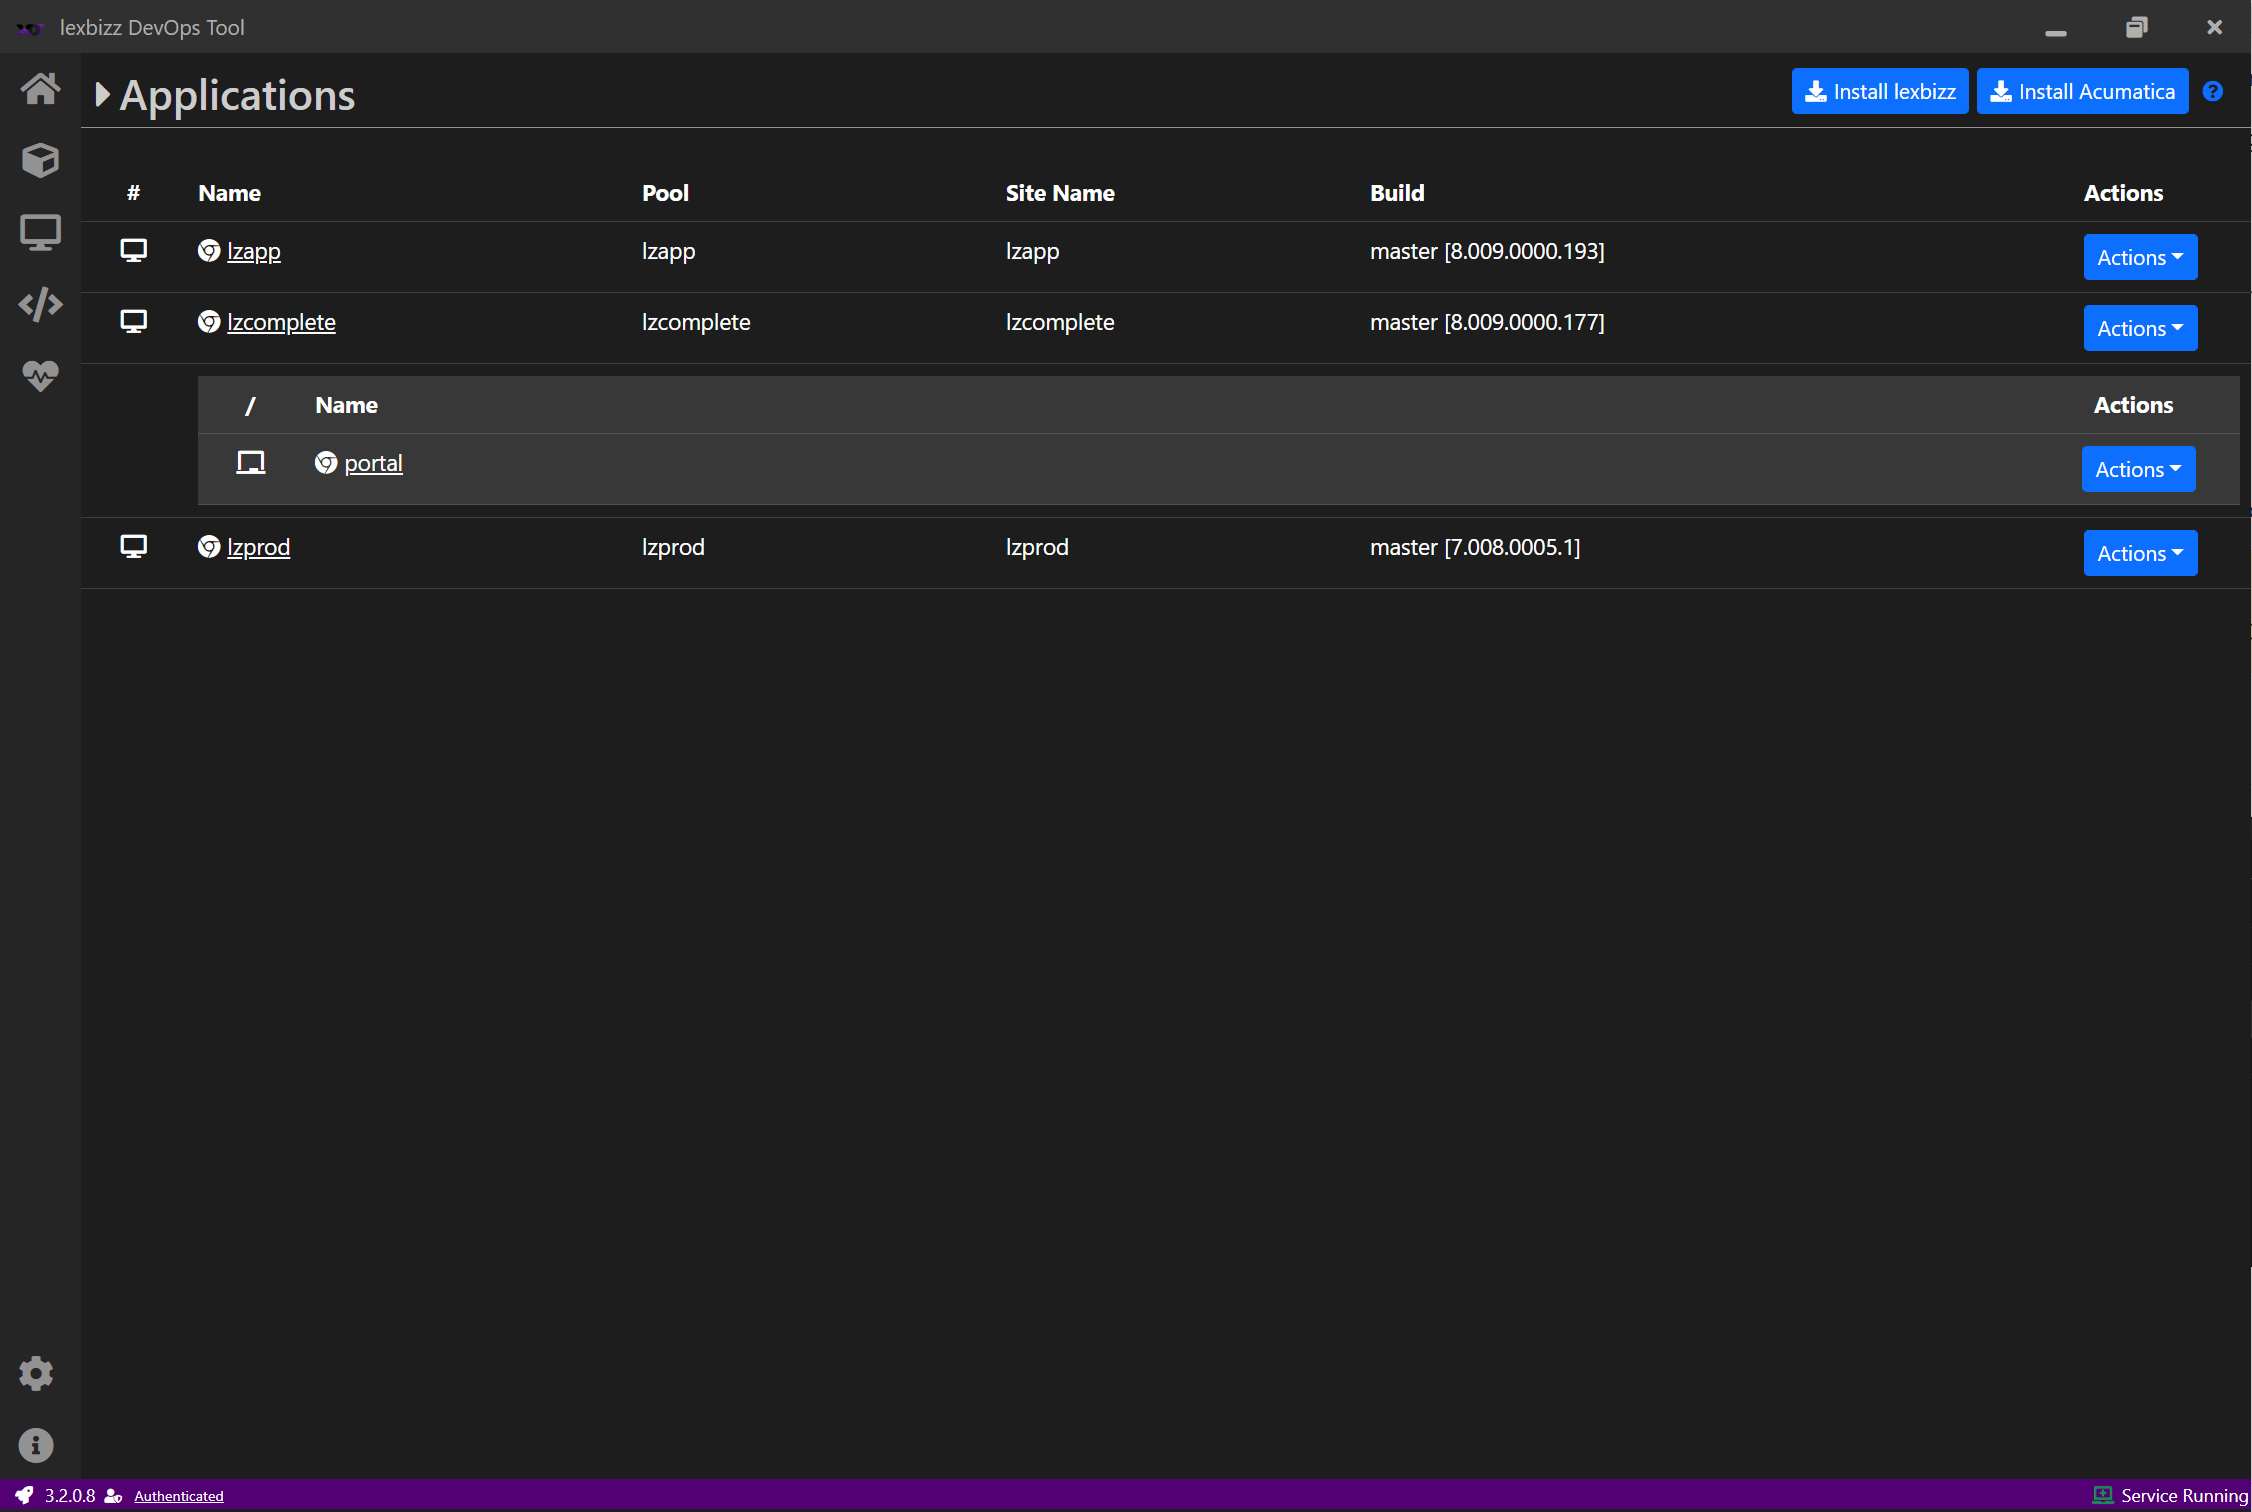Open the settings gear icon

tap(36, 1373)
